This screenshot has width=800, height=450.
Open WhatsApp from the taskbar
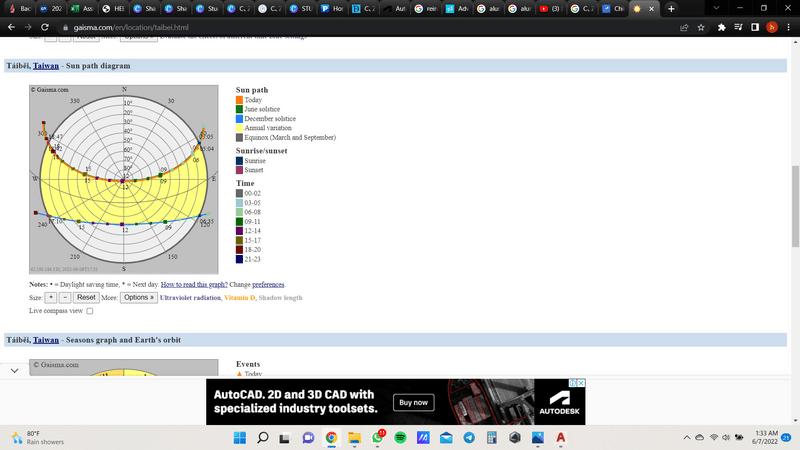378,437
